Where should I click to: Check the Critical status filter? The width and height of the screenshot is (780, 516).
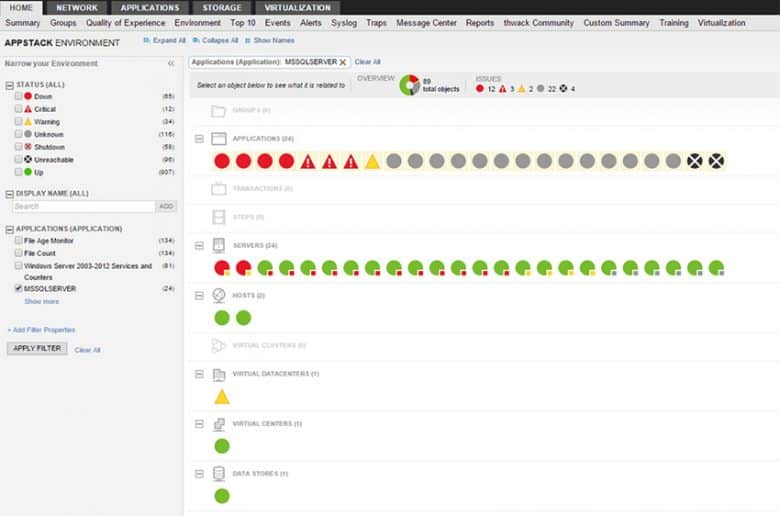coord(18,108)
